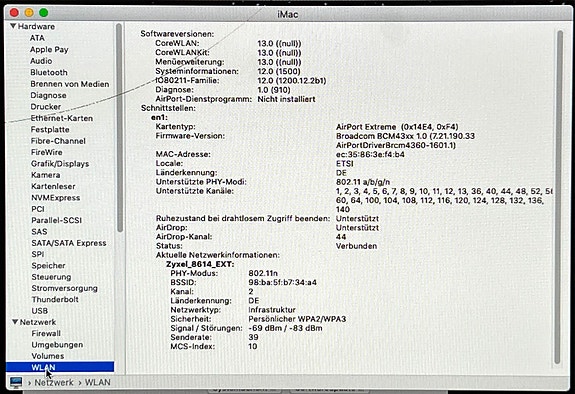The width and height of the screenshot is (575, 394).
Task: Select SATA/SATA Express entry
Action: click(x=69, y=243)
